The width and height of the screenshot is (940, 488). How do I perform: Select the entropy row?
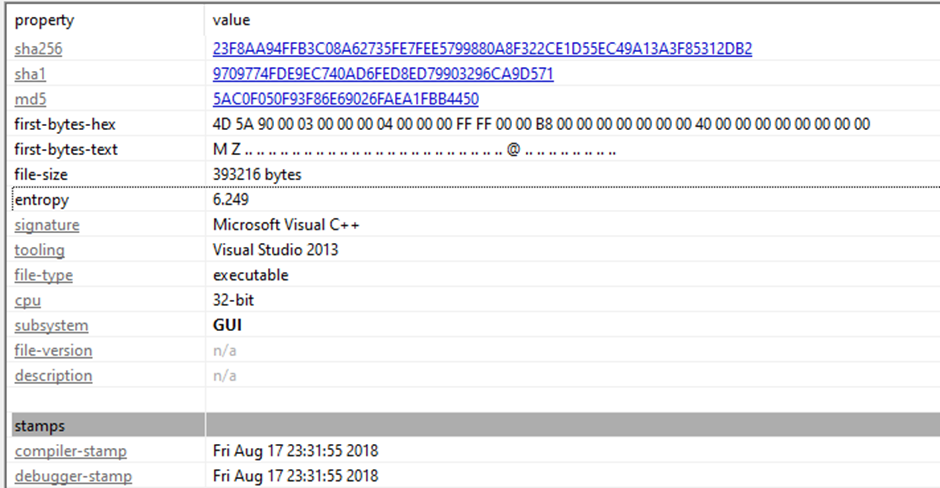41,200
